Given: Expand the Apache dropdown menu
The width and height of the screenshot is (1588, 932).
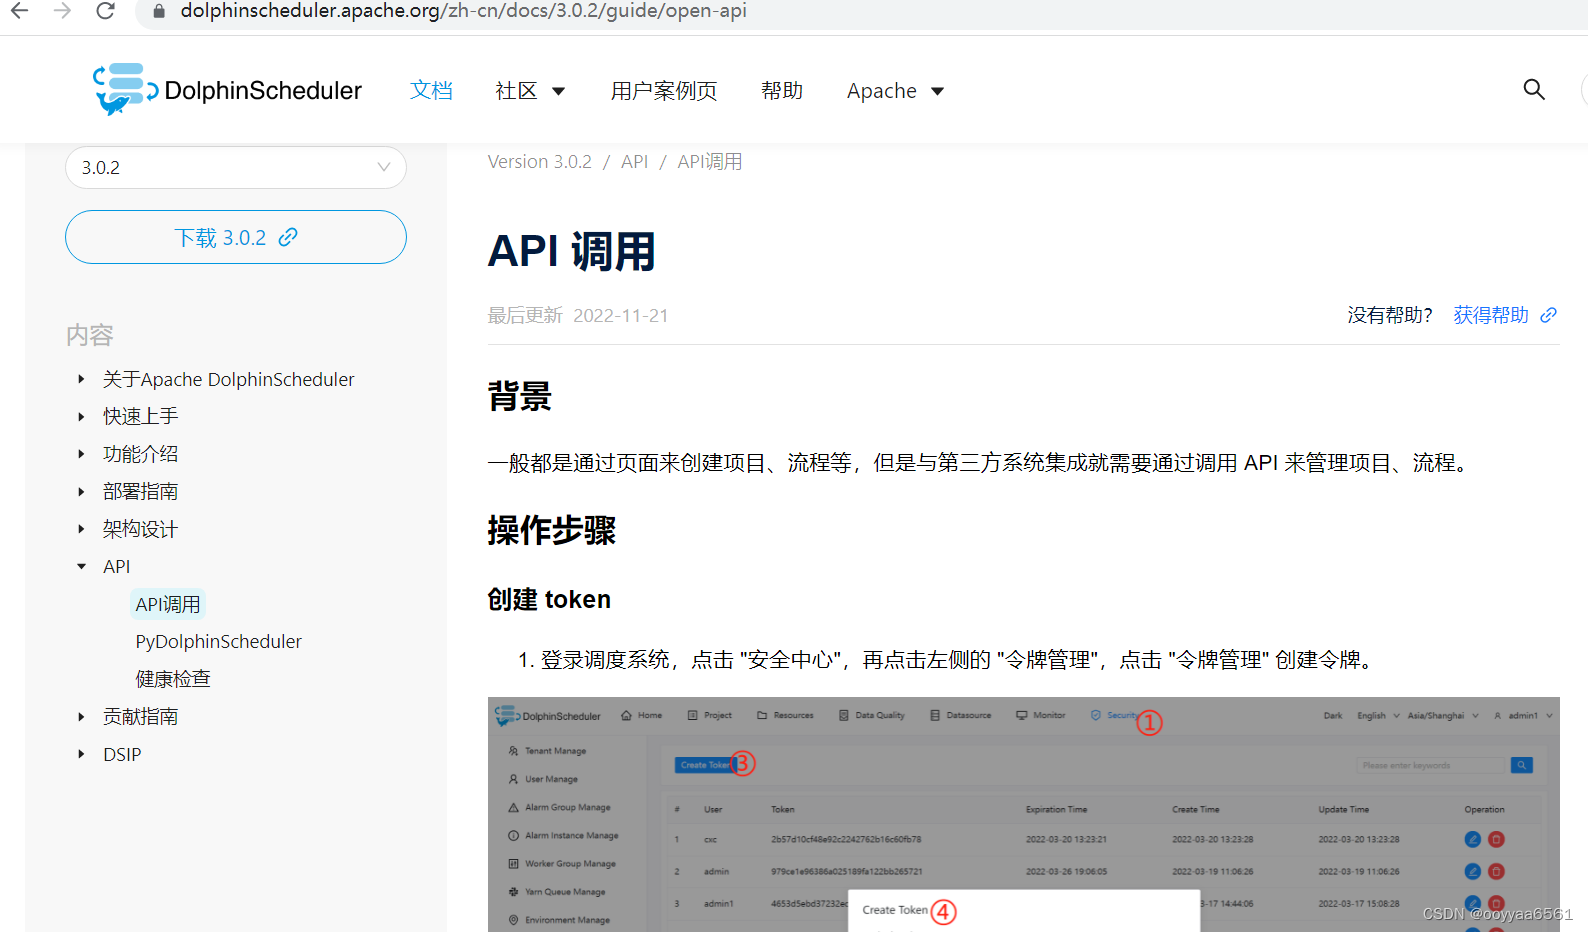Looking at the screenshot, I should [895, 91].
